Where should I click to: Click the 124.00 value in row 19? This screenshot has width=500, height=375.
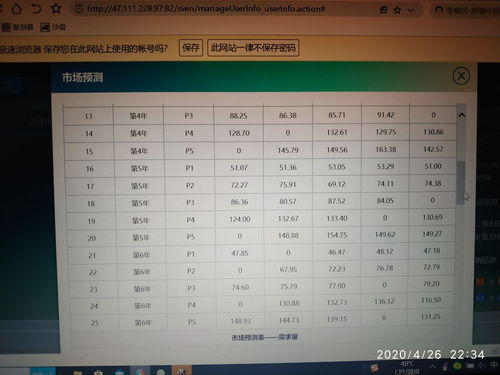point(240,219)
